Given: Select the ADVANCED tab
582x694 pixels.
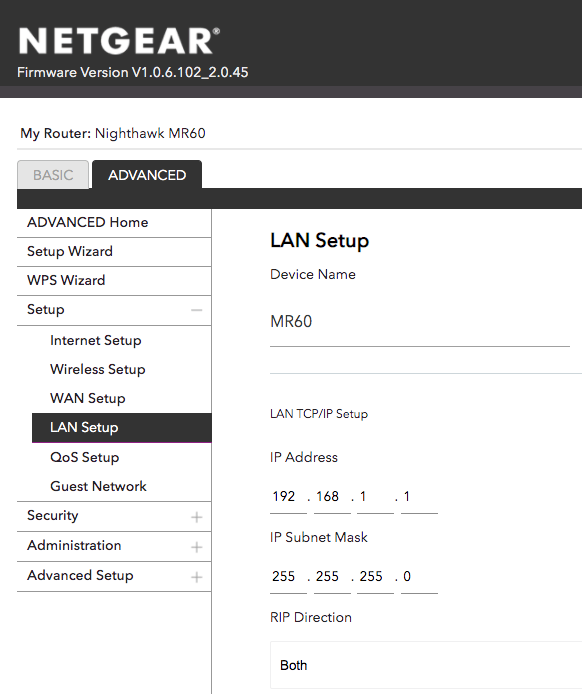Looking at the screenshot, I should point(147,175).
